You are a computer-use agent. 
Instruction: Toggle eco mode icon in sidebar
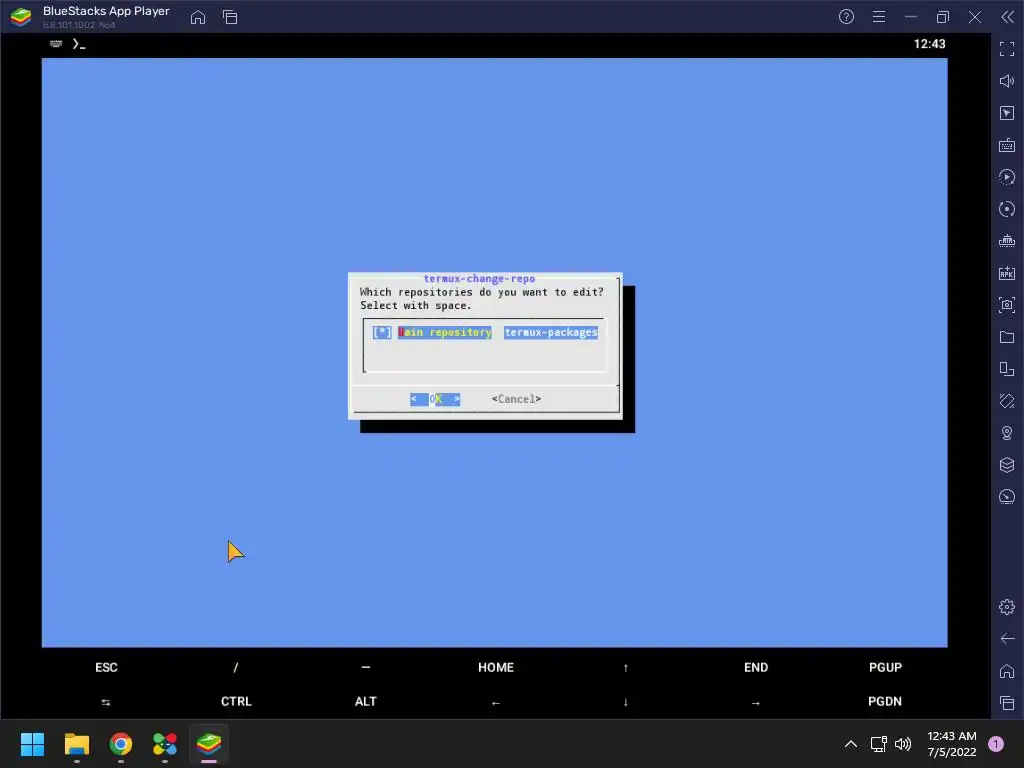[x=1007, y=496]
